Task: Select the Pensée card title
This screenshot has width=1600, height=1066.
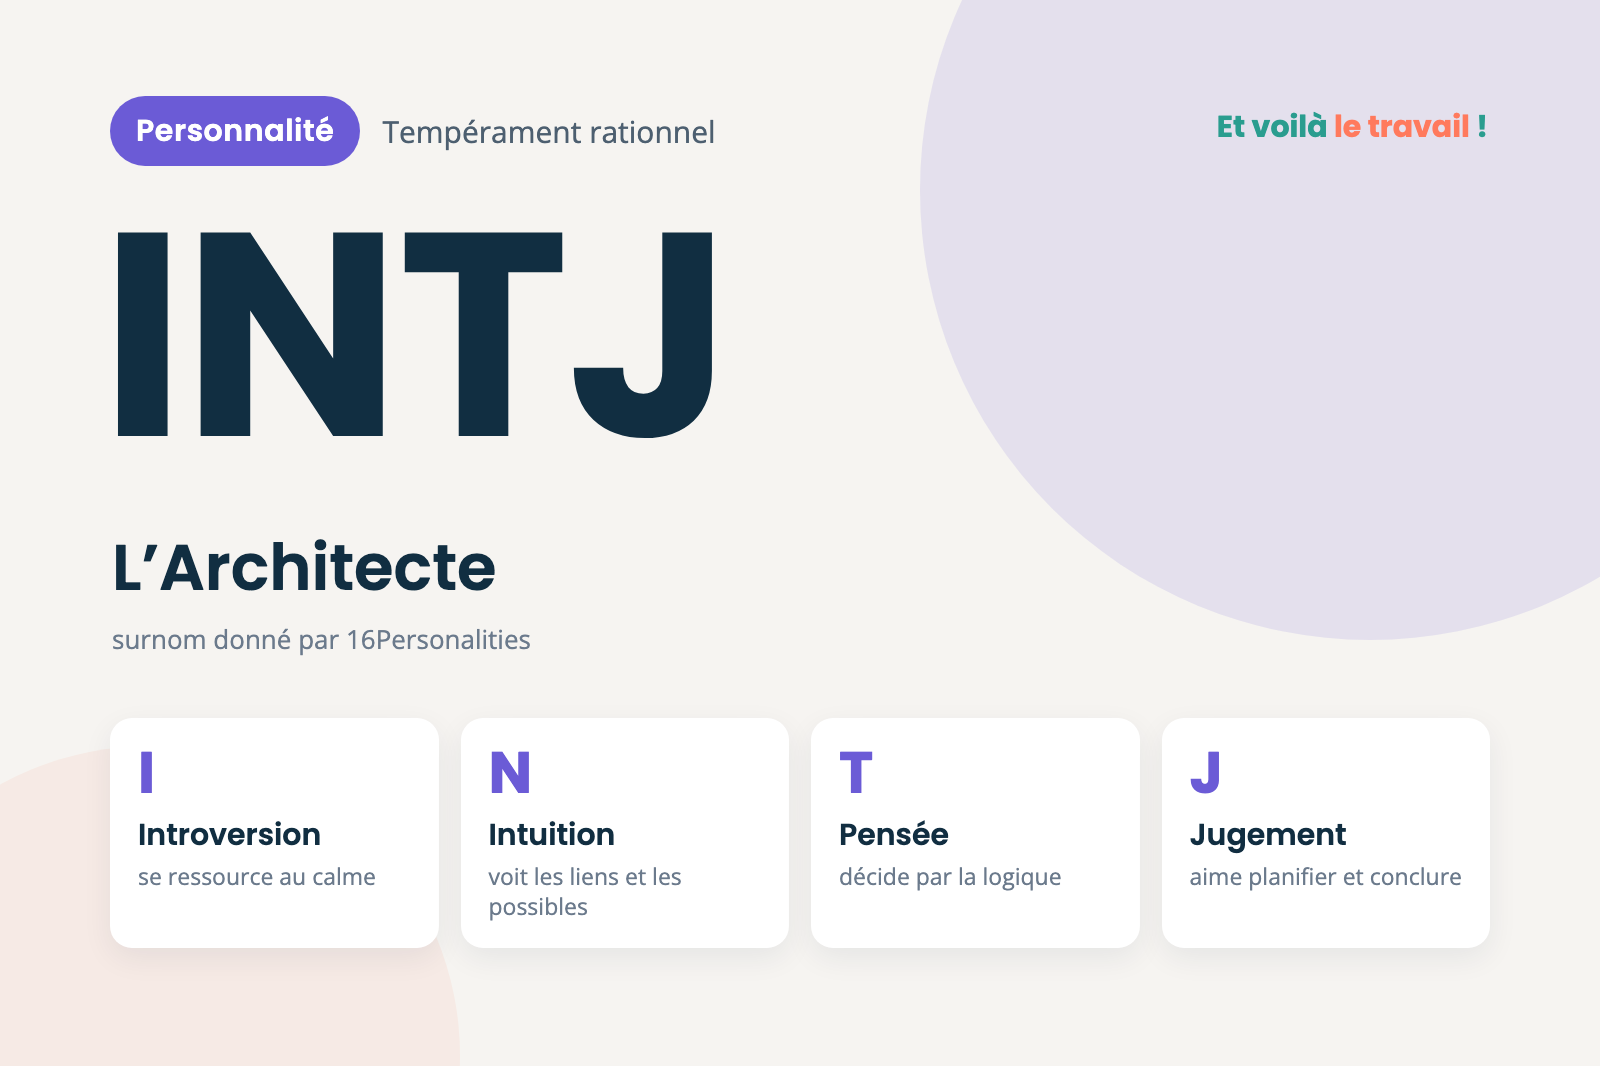Action: pyautogui.click(x=894, y=834)
